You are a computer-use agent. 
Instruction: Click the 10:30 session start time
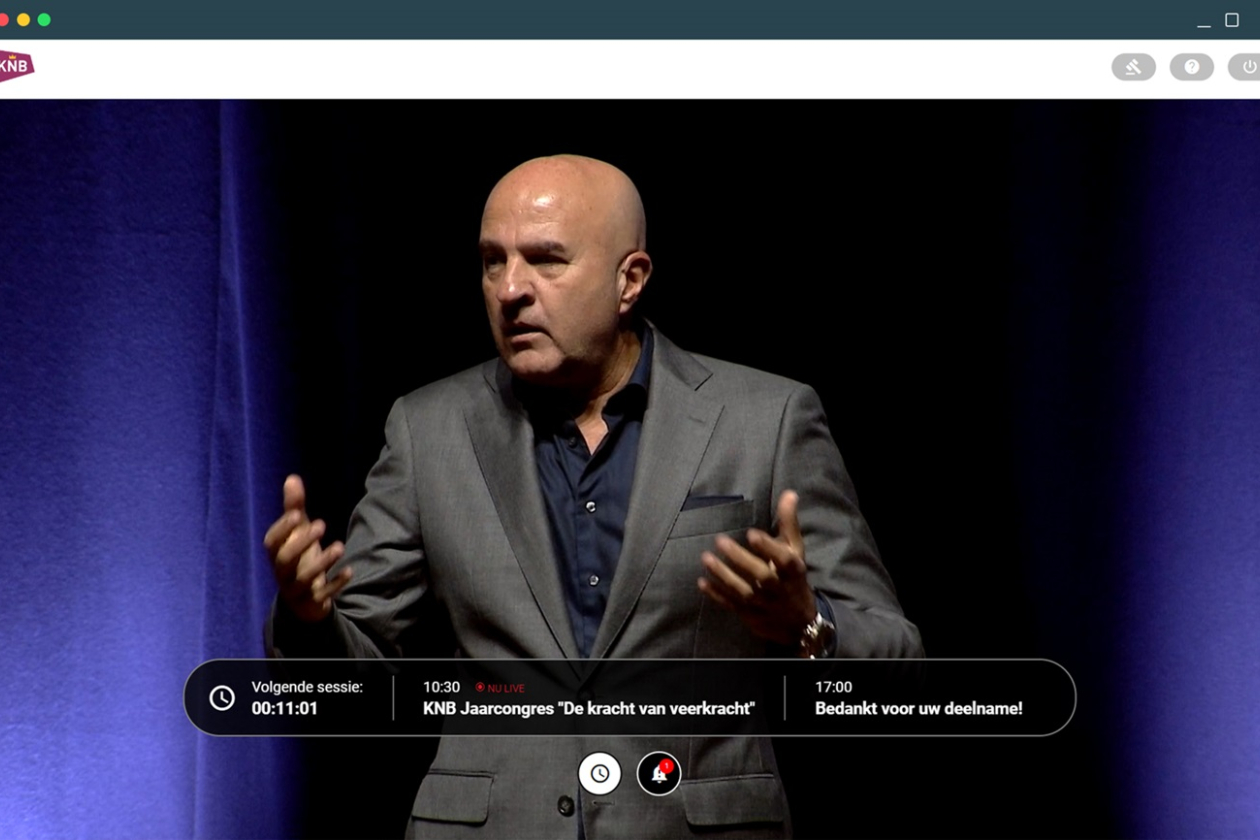pos(441,687)
